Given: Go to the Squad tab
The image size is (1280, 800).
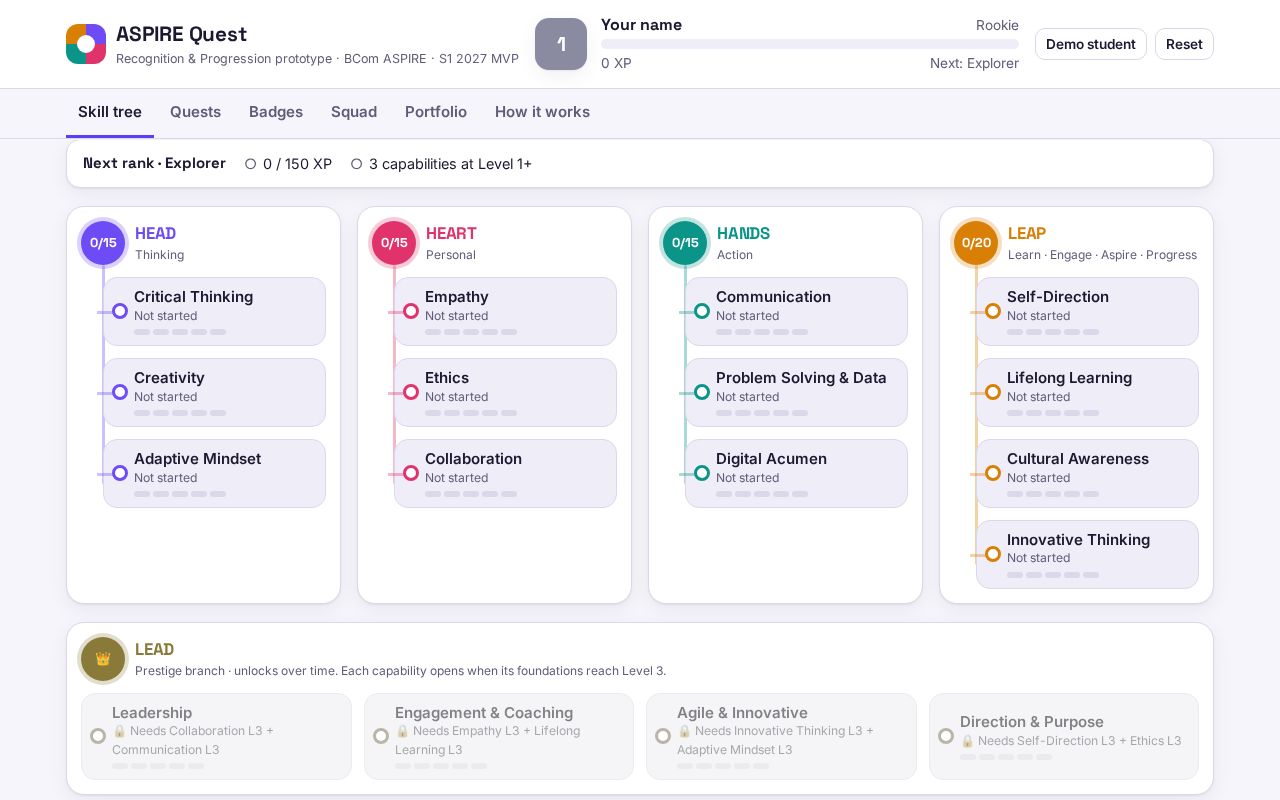Looking at the screenshot, I should 354,112.
